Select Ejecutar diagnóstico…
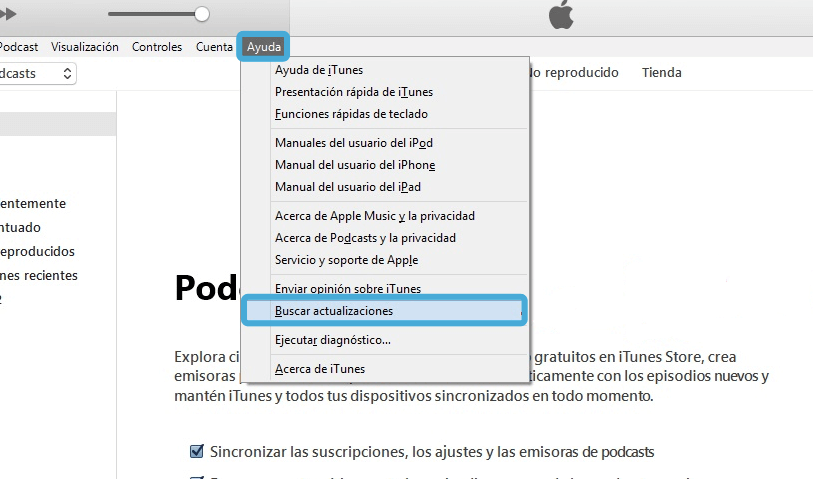The height and width of the screenshot is (479, 813). click(385, 340)
